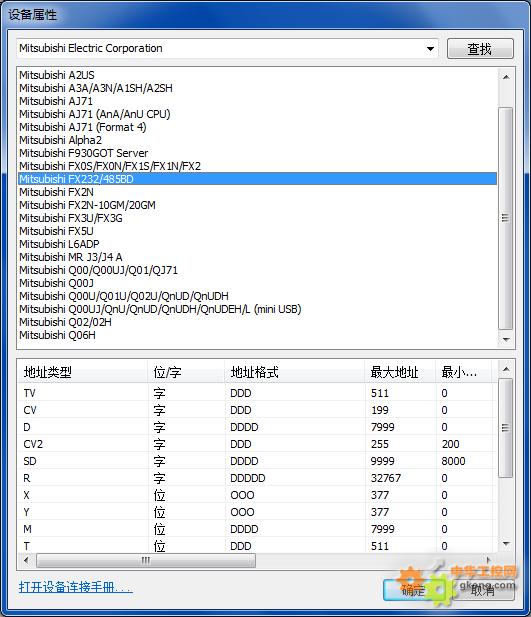Click DDDDD address format cell
The width and height of the screenshot is (531, 617).
pyautogui.click(x=248, y=478)
